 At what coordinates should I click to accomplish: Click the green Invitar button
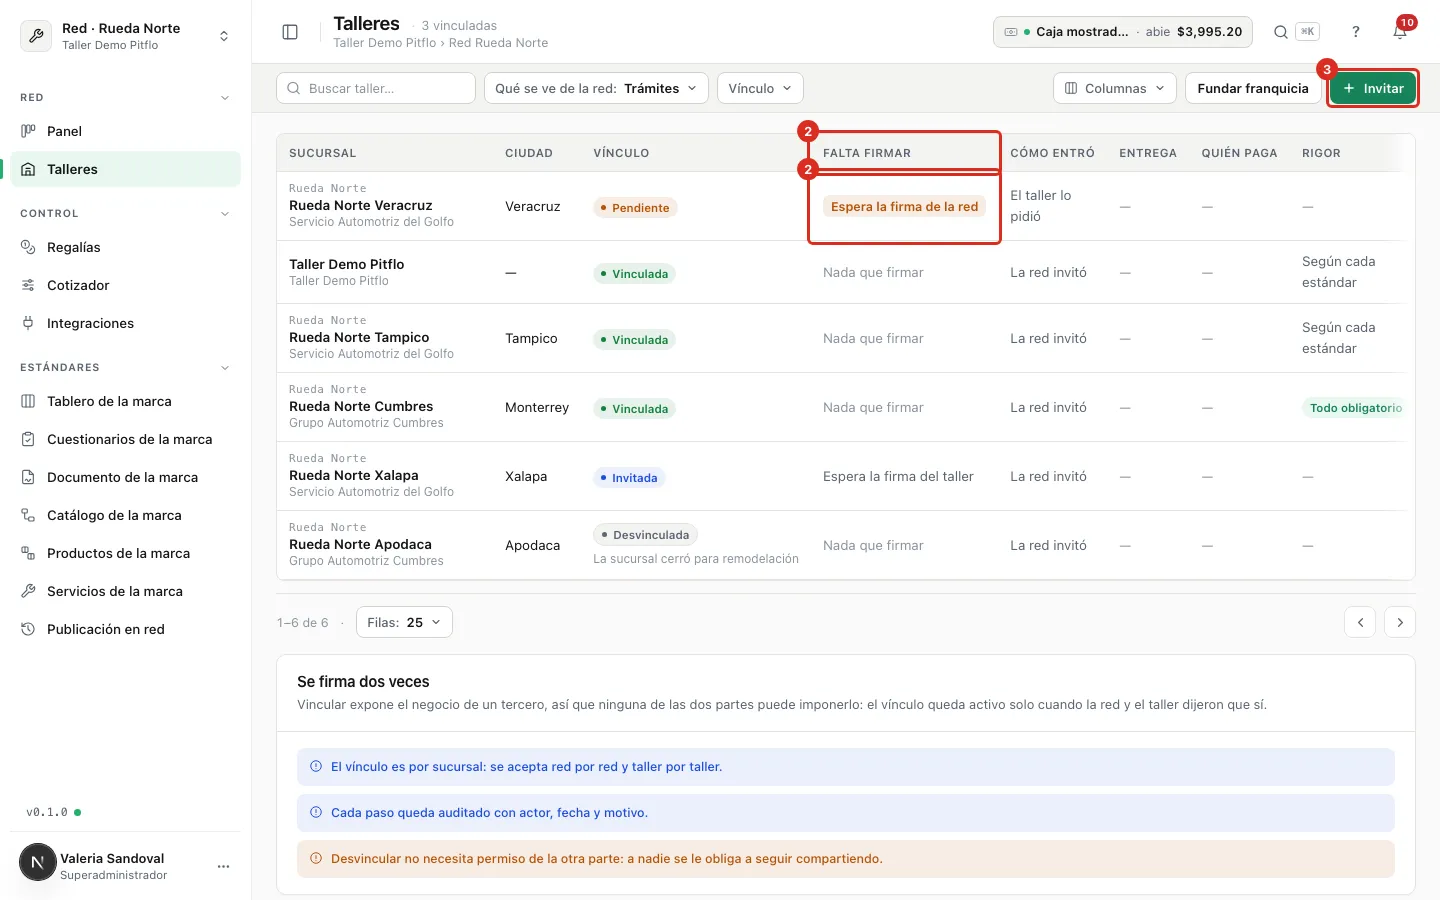[x=1373, y=88]
